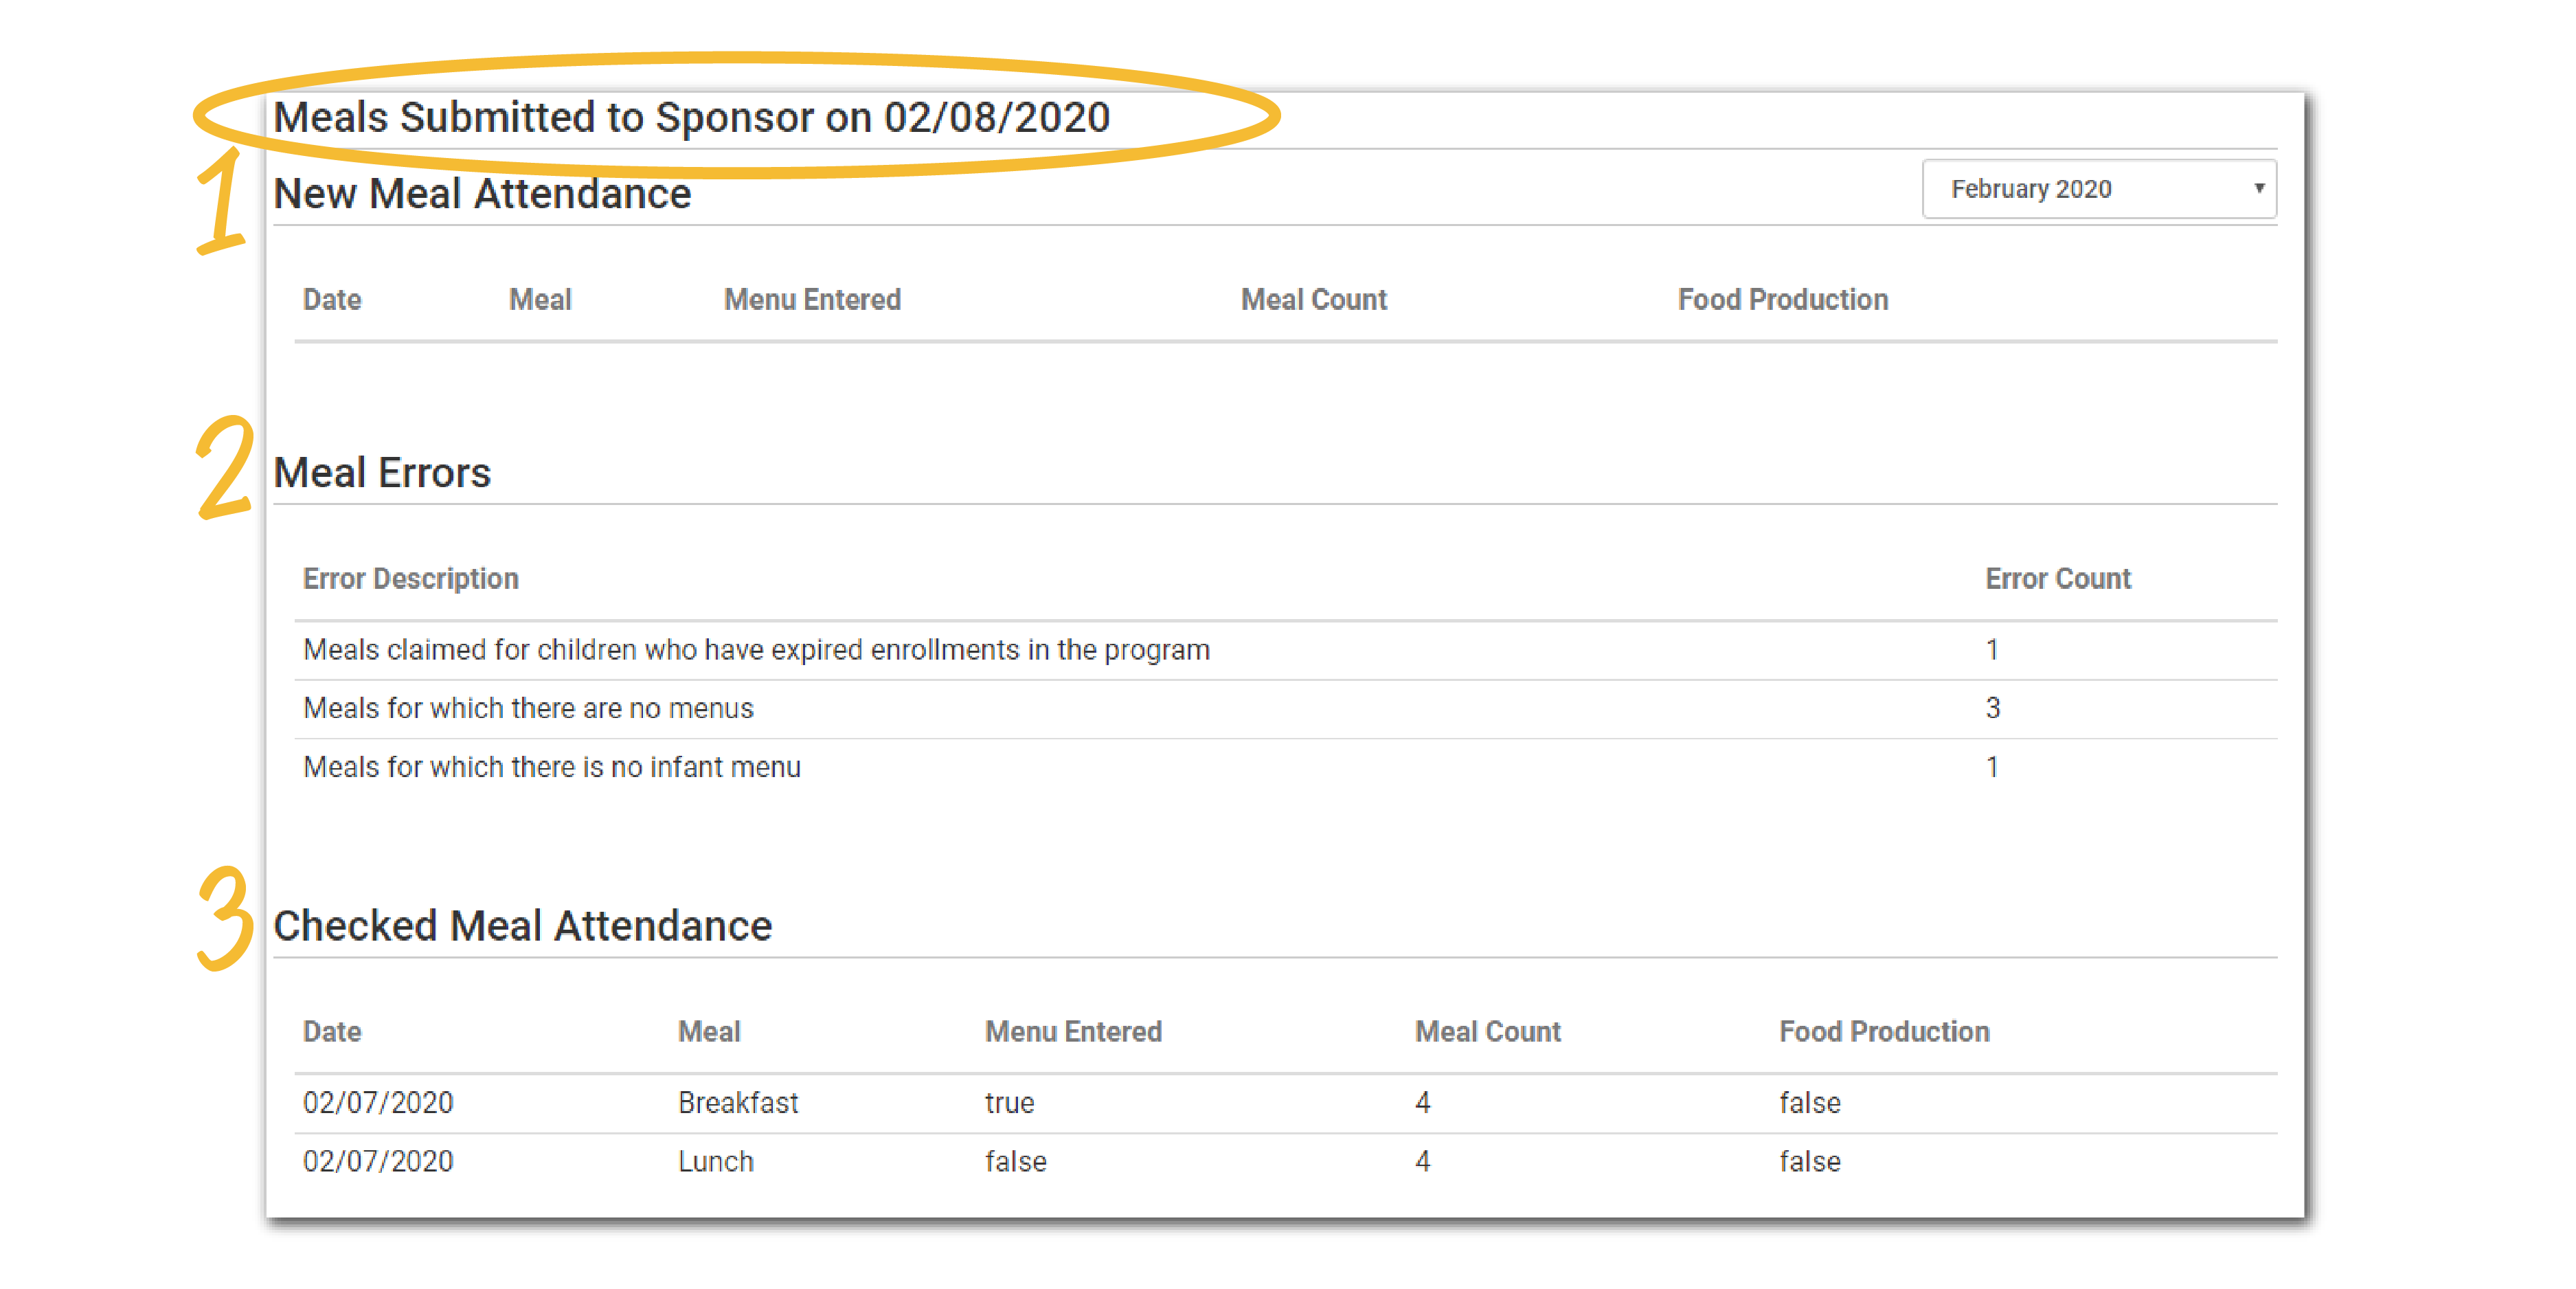Click the Meal Errors section heading
Screen dimensions: 2576x1289
(382, 473)
